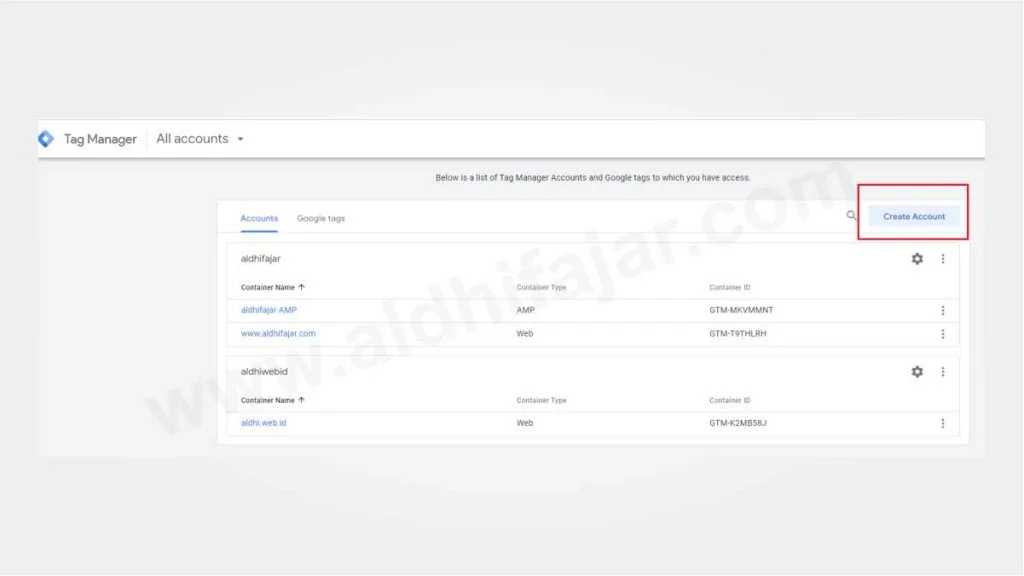Image resolution: width=1024 pixels, height=576 pixels.
Task: Click the search magnifier icon
Action: [x=852, y=216]
